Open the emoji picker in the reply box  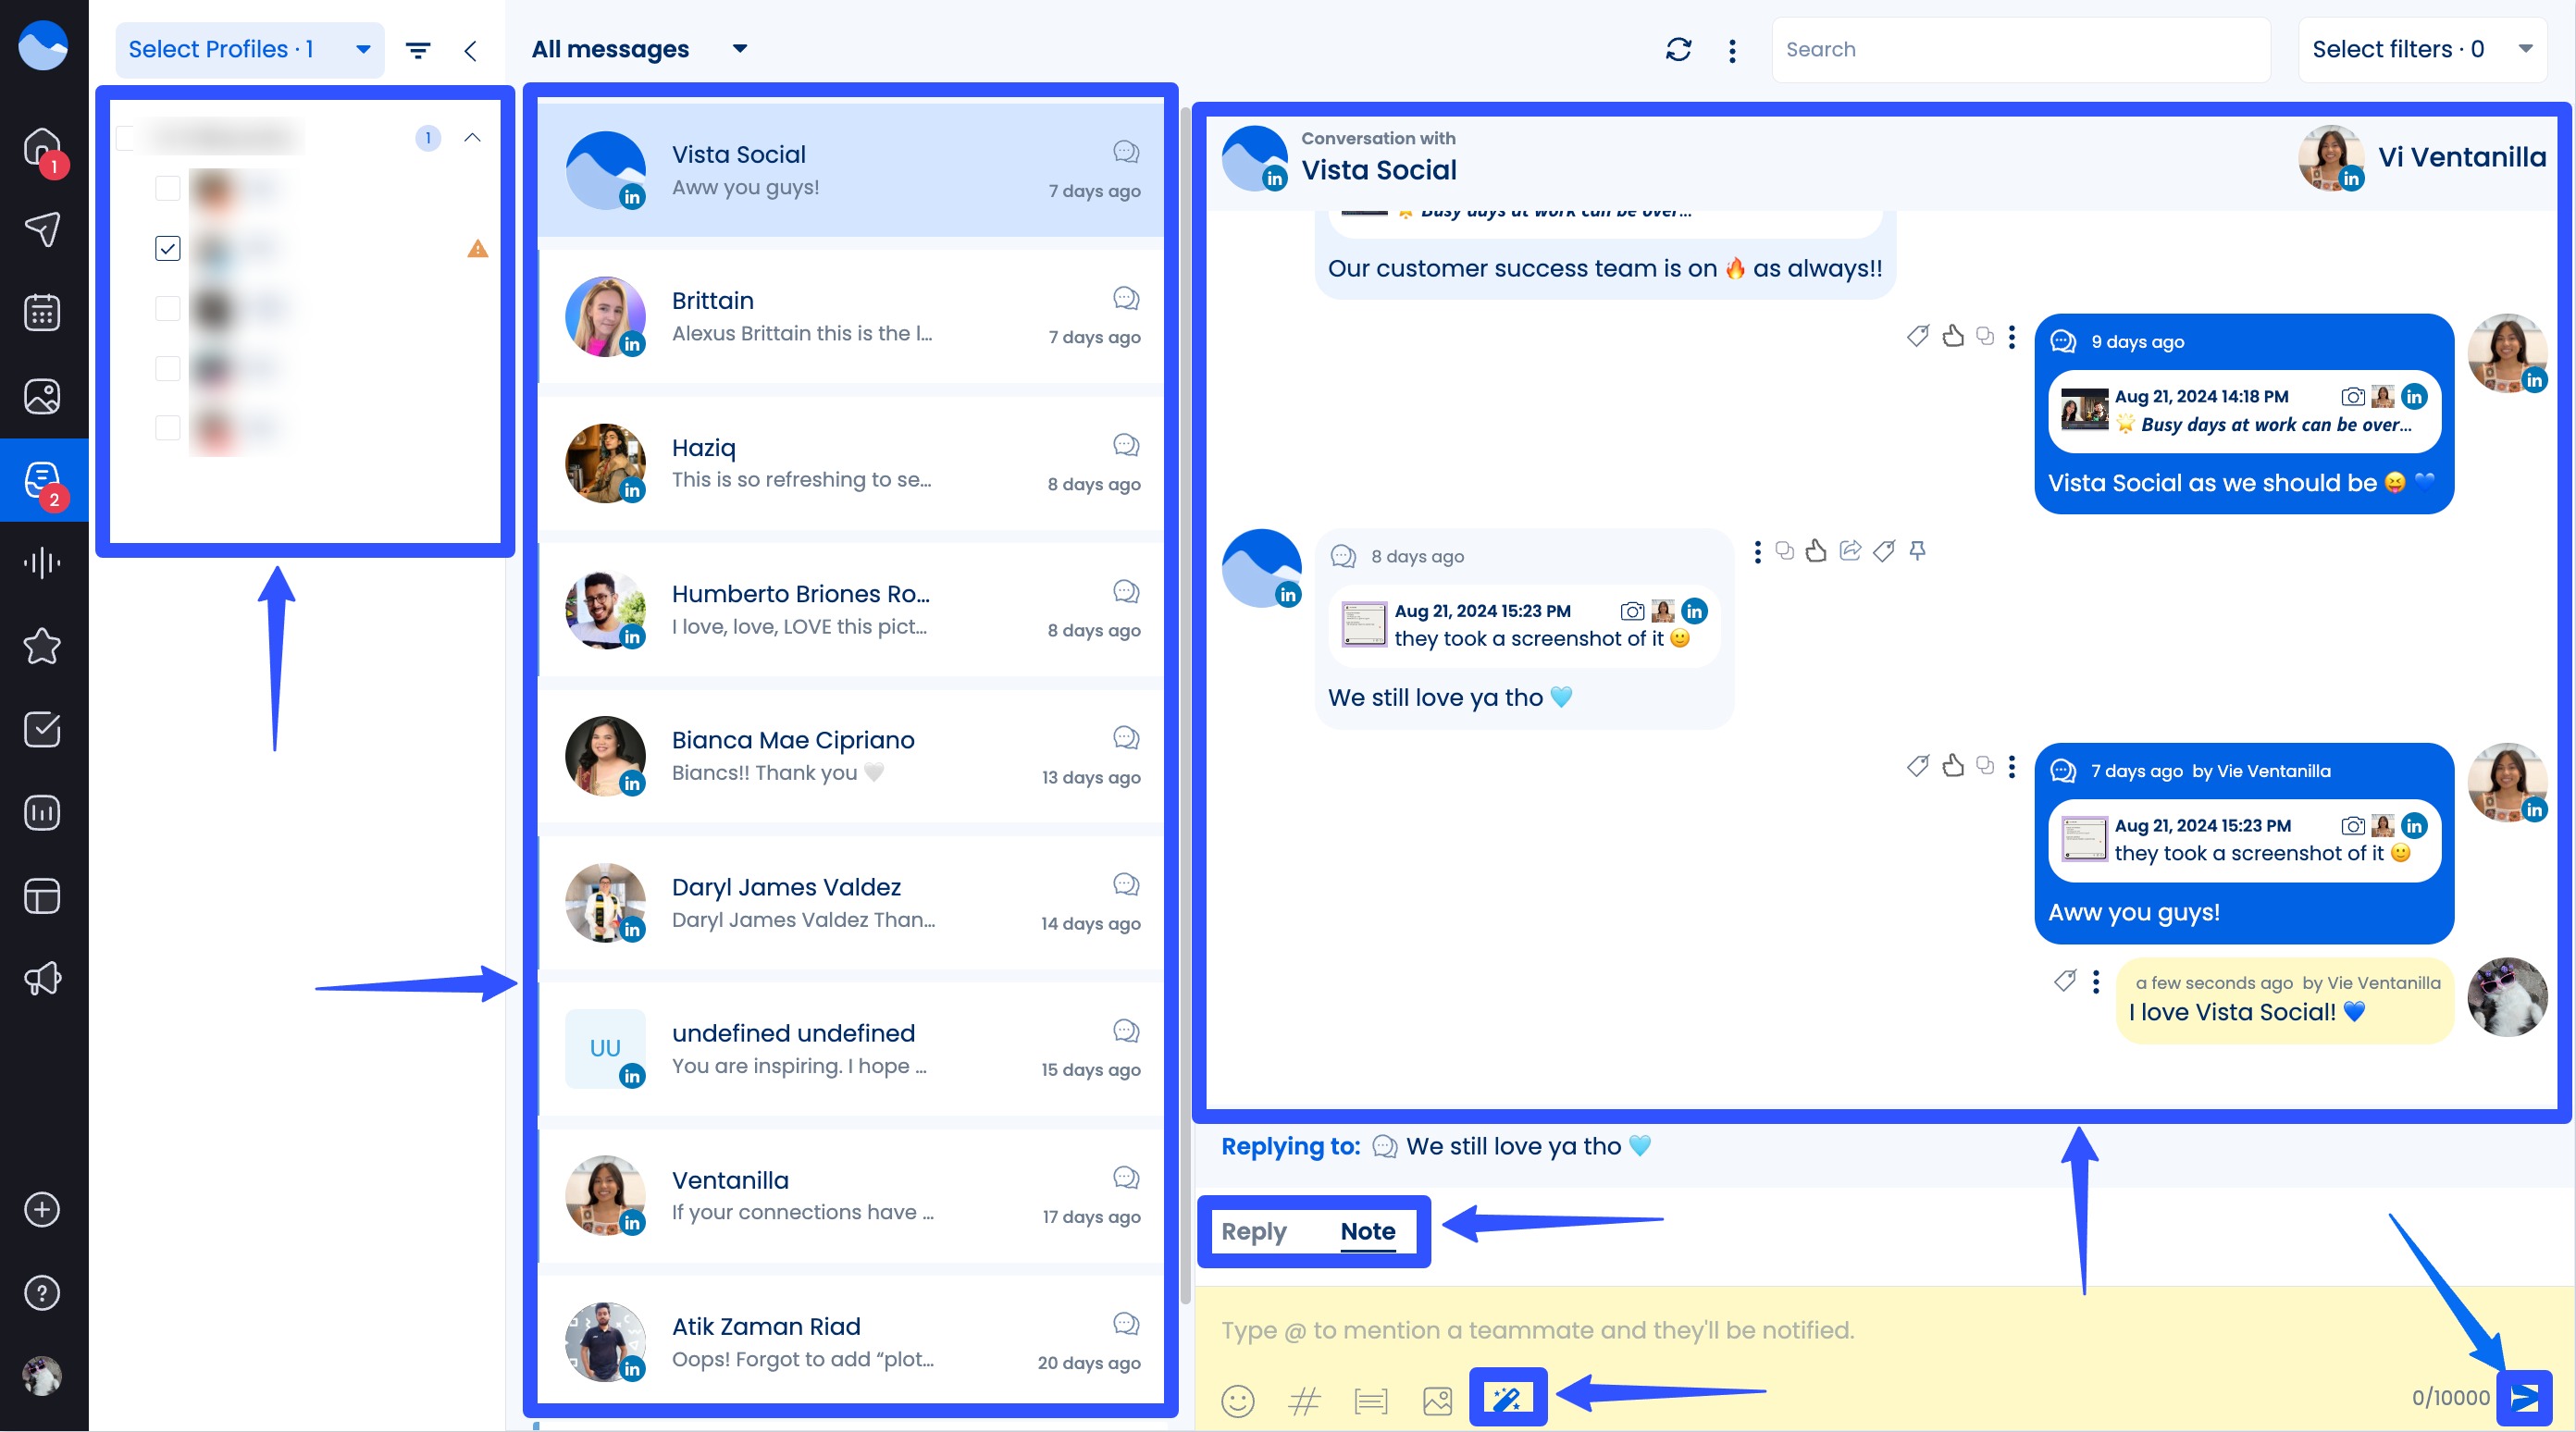coord(1240,1401)
